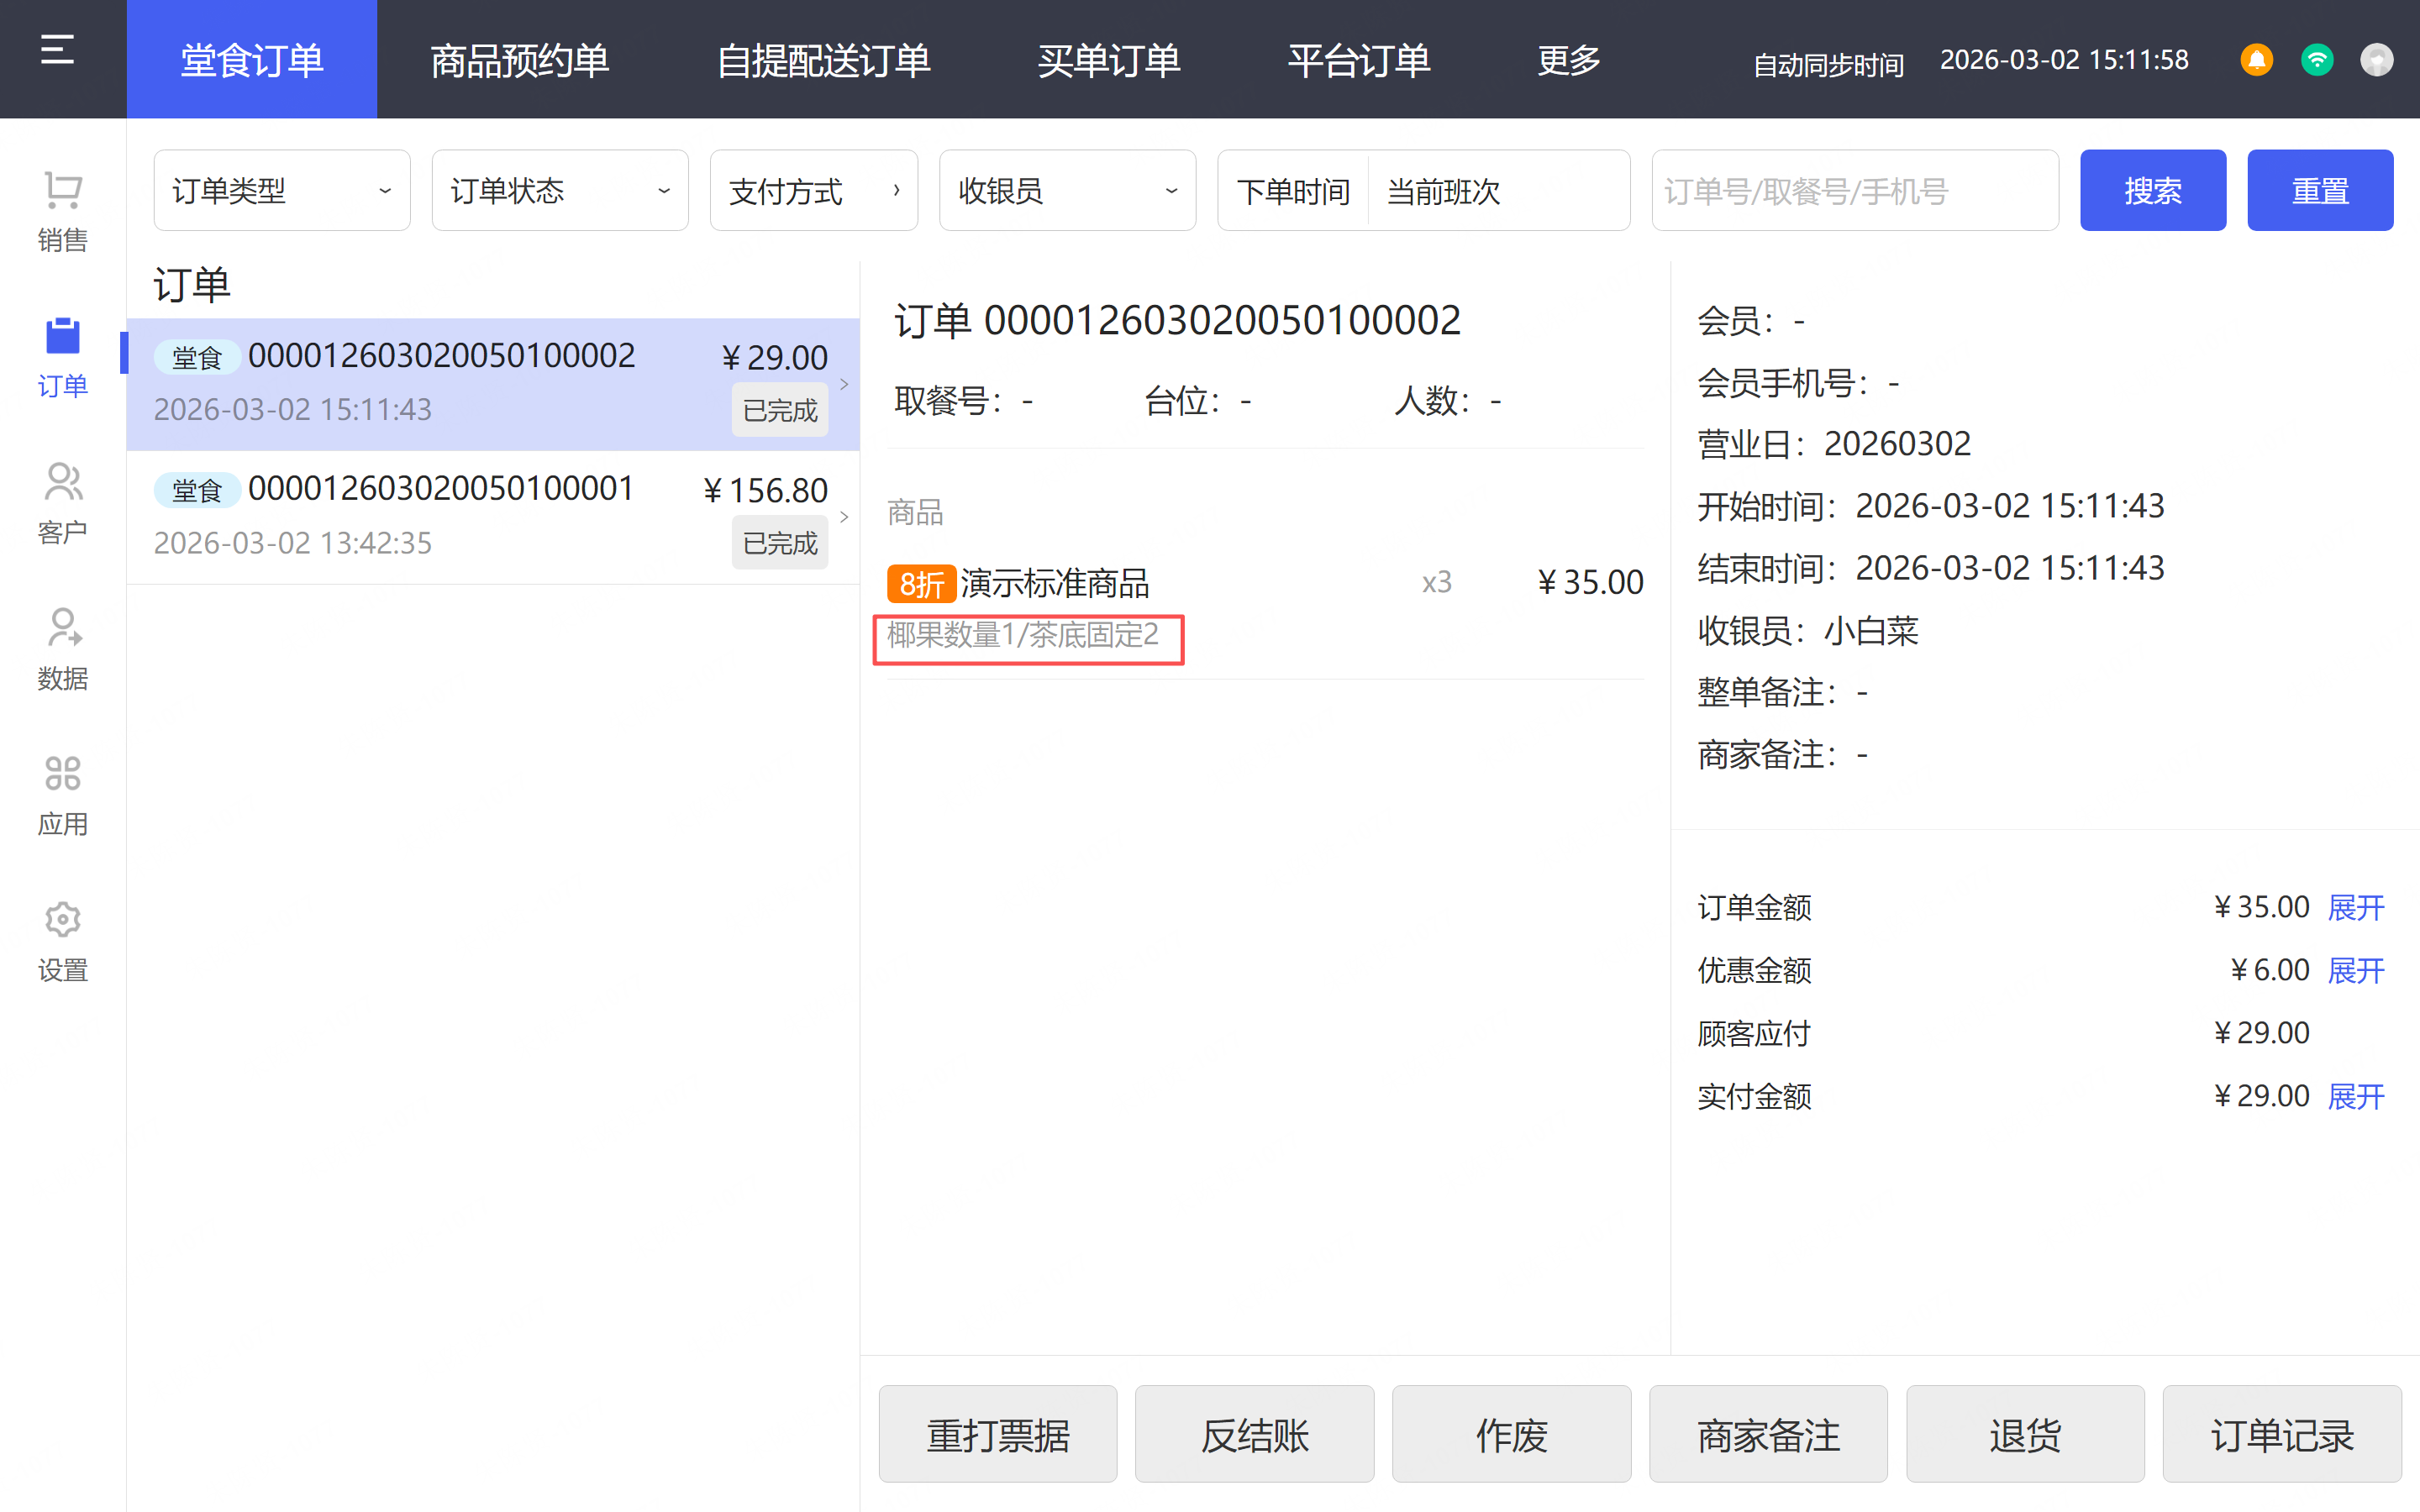Screen dimensions: 2420x1512
Task: Click the orange notification bell icon
Action: click(2256, 60)
